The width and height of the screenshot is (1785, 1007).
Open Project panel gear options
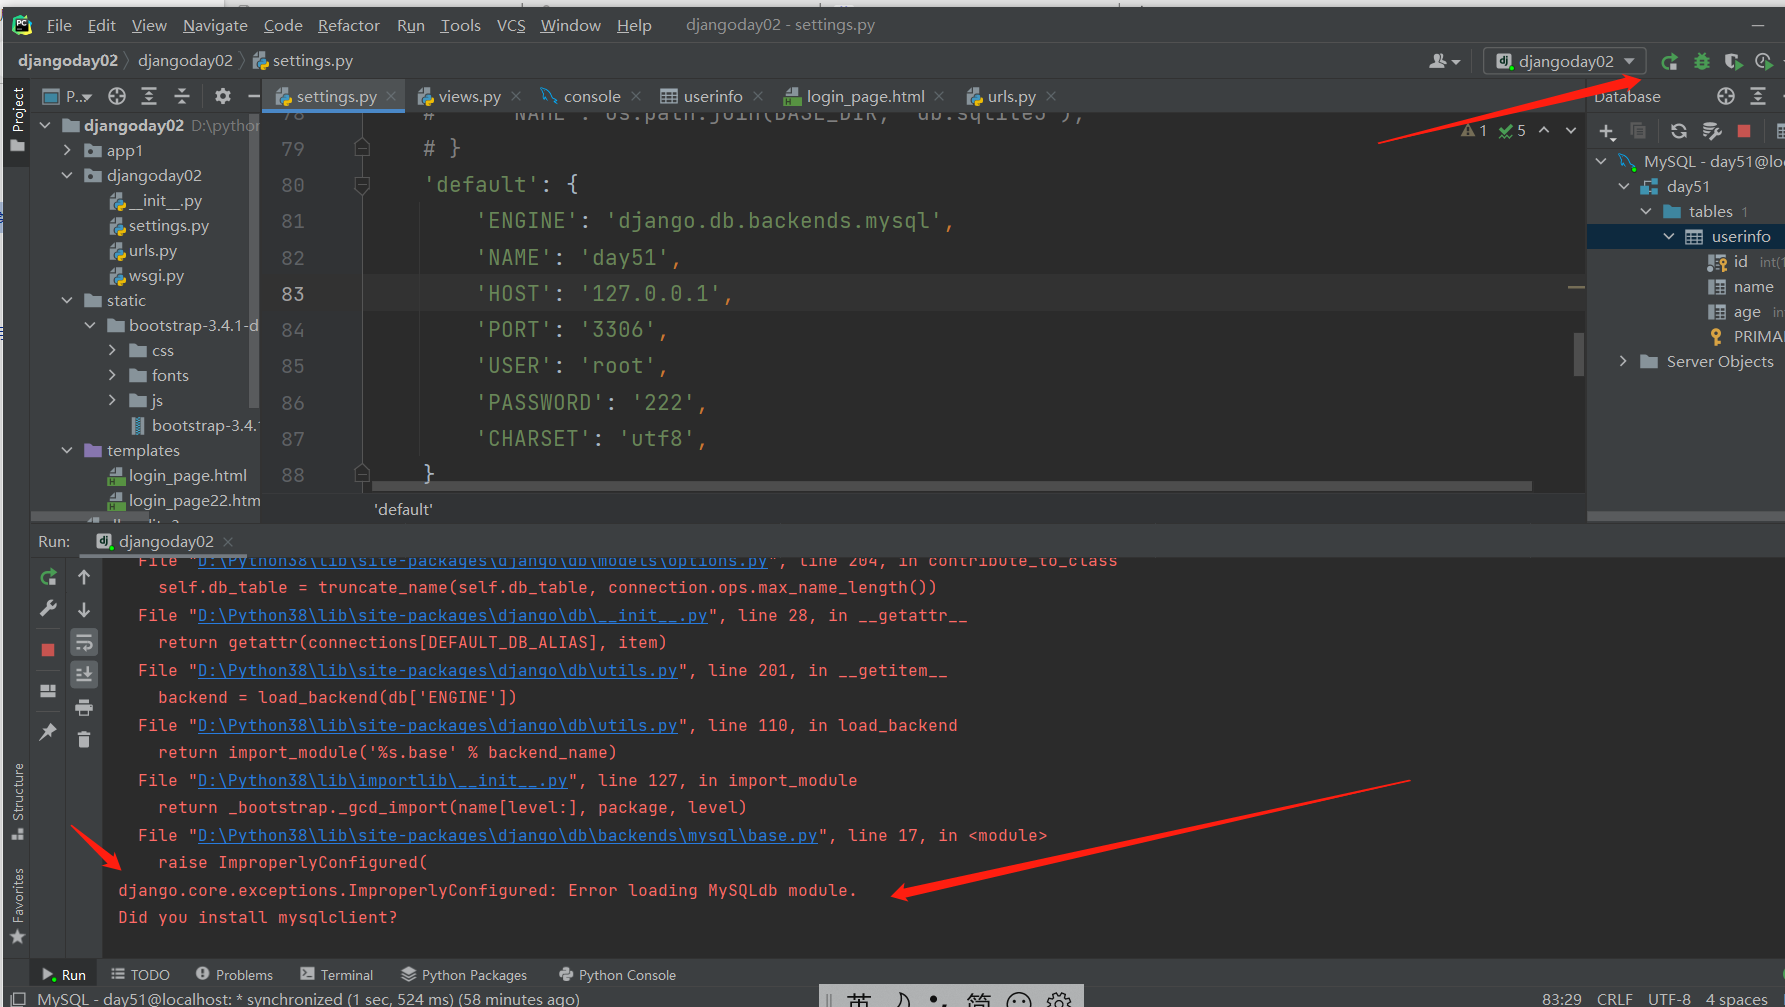coord(222,96)
